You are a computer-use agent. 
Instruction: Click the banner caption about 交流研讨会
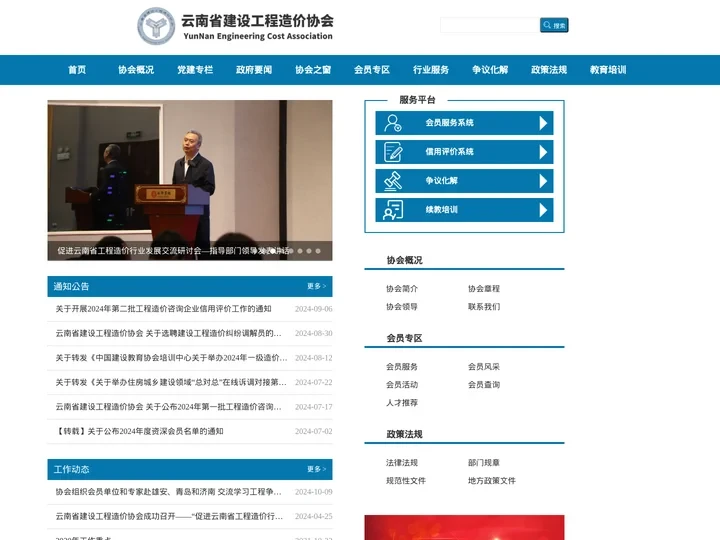(174, 251)
